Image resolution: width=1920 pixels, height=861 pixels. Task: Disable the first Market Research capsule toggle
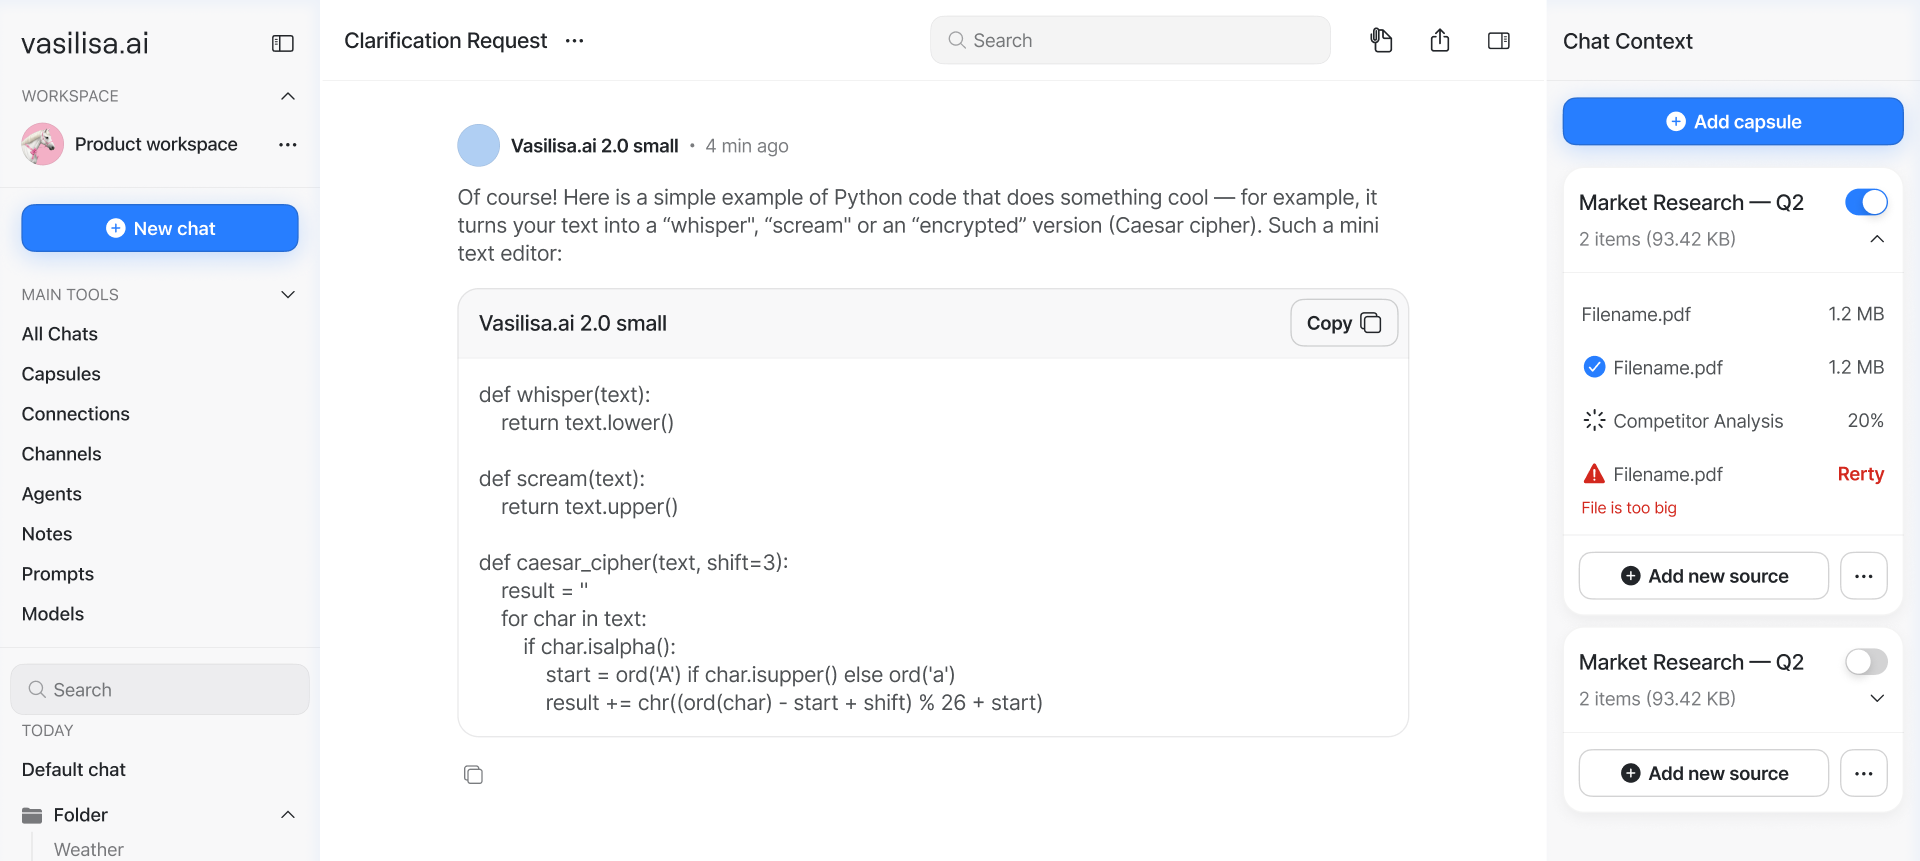point(1866,202)
